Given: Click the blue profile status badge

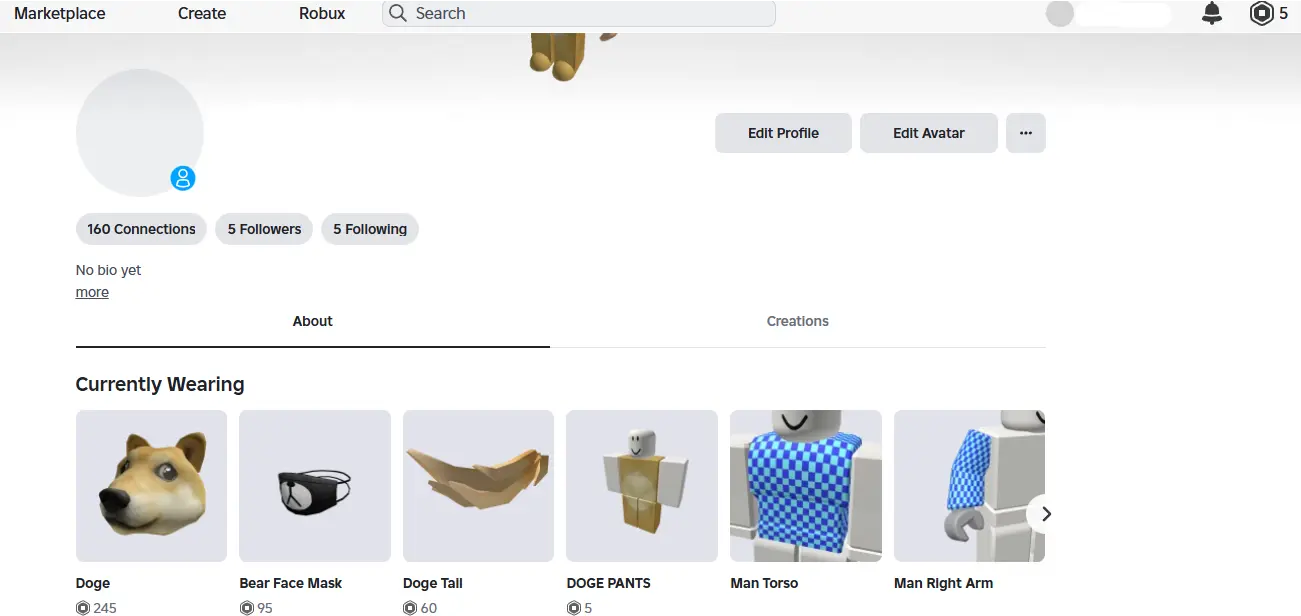Looking at the screenshot, I should click(182, 178).
